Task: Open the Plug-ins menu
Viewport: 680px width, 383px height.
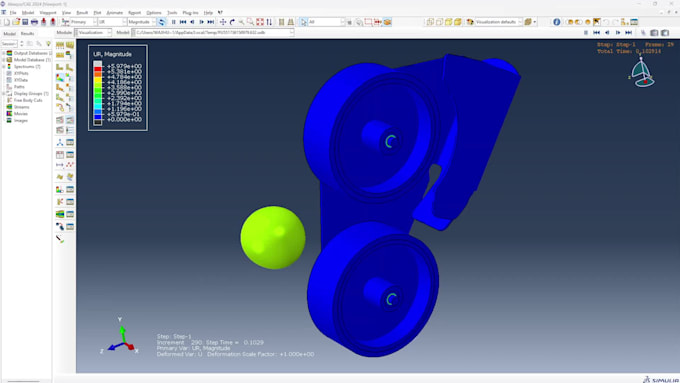Action: 190,13
